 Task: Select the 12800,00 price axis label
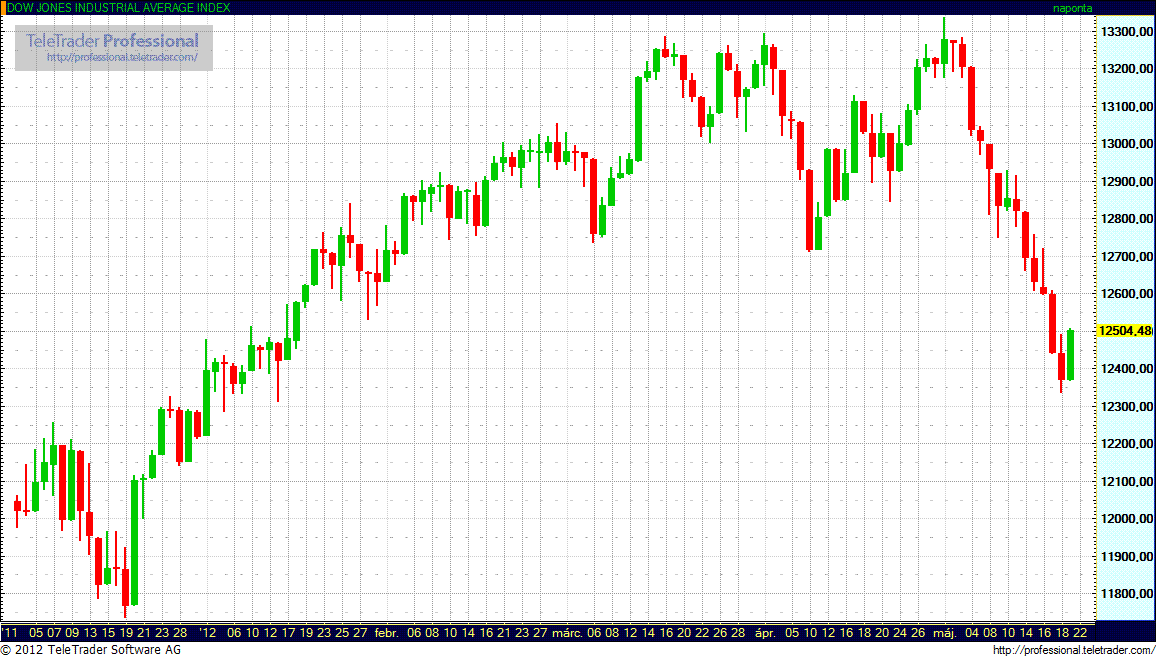click(x=1126, y=219)
